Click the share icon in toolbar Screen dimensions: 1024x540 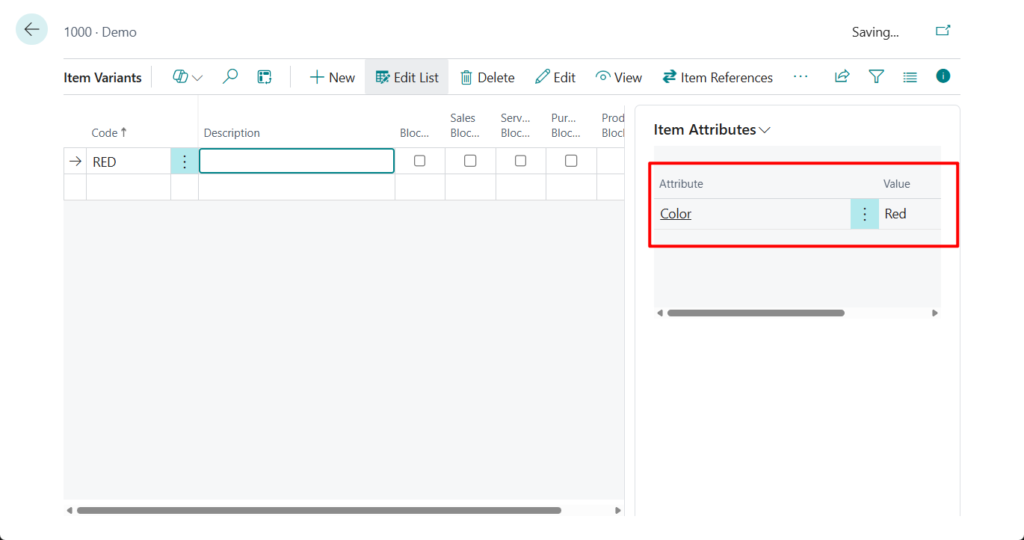842,77
